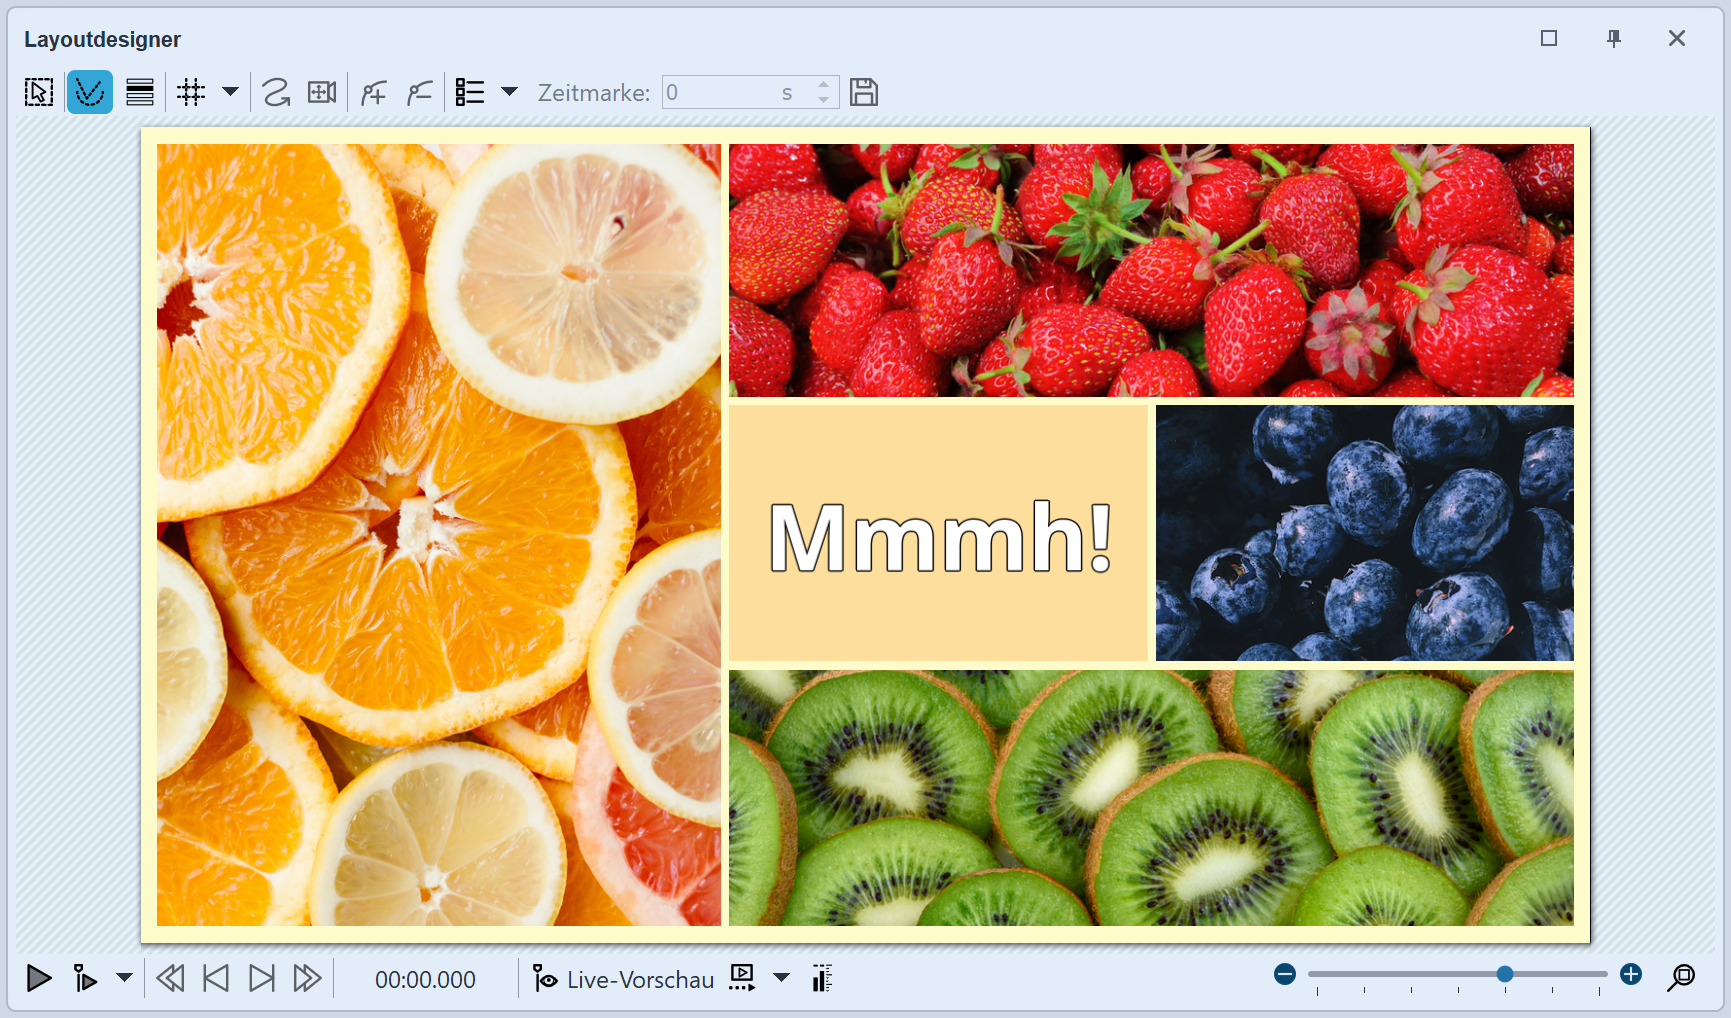
Task: Open the camera pan tool
Action: tap(321, 92)
